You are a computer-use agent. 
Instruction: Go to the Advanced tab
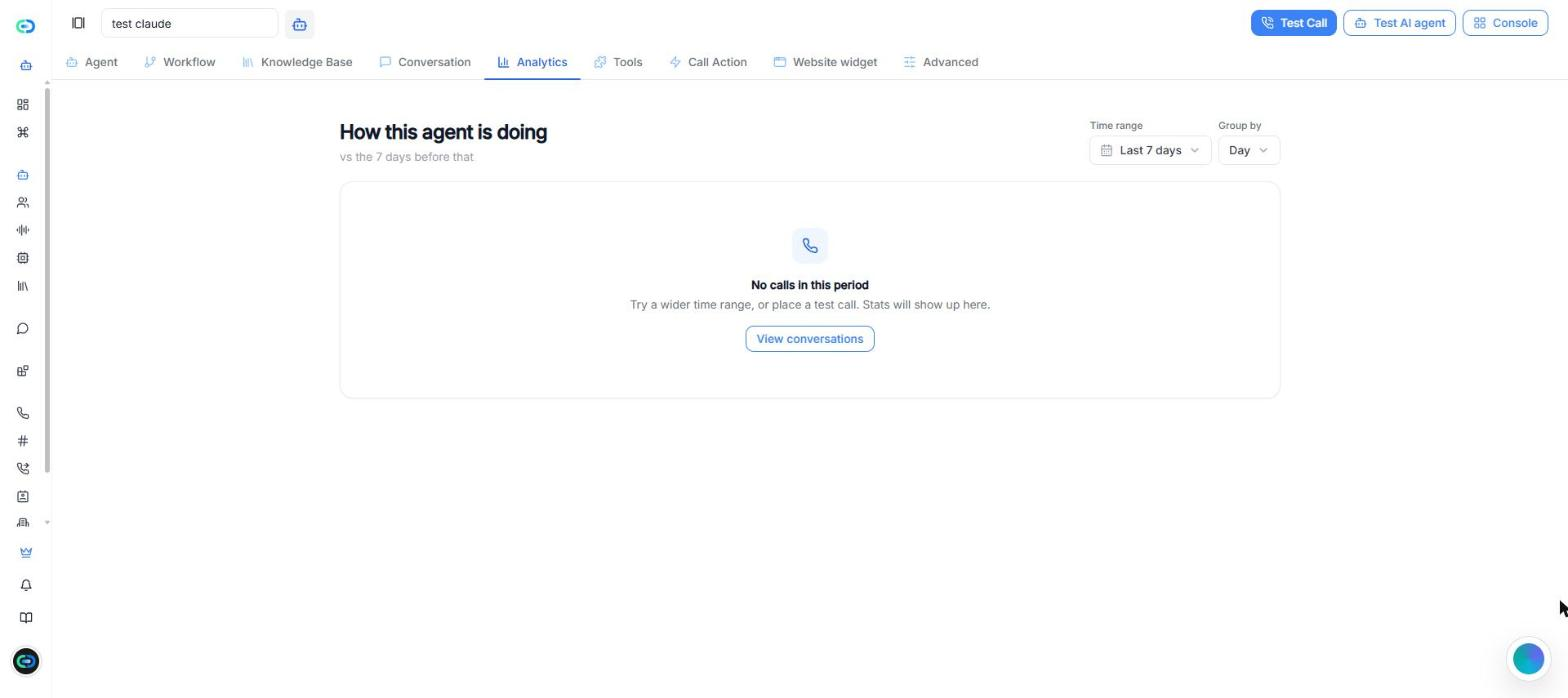tap(941, 62)
